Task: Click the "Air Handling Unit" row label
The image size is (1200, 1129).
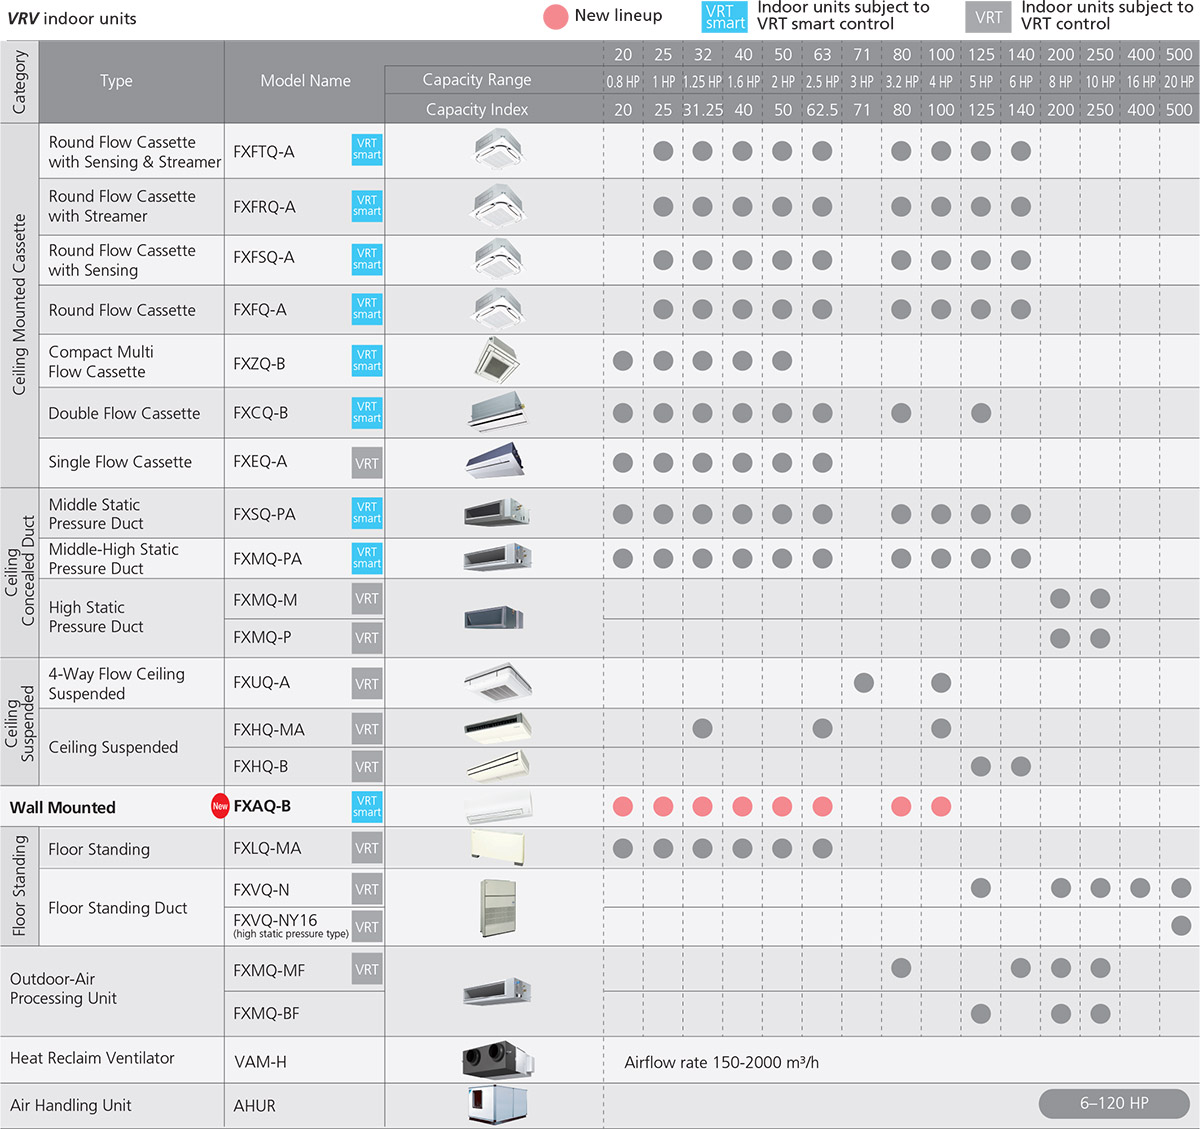Action: [x=70, y=1105]
